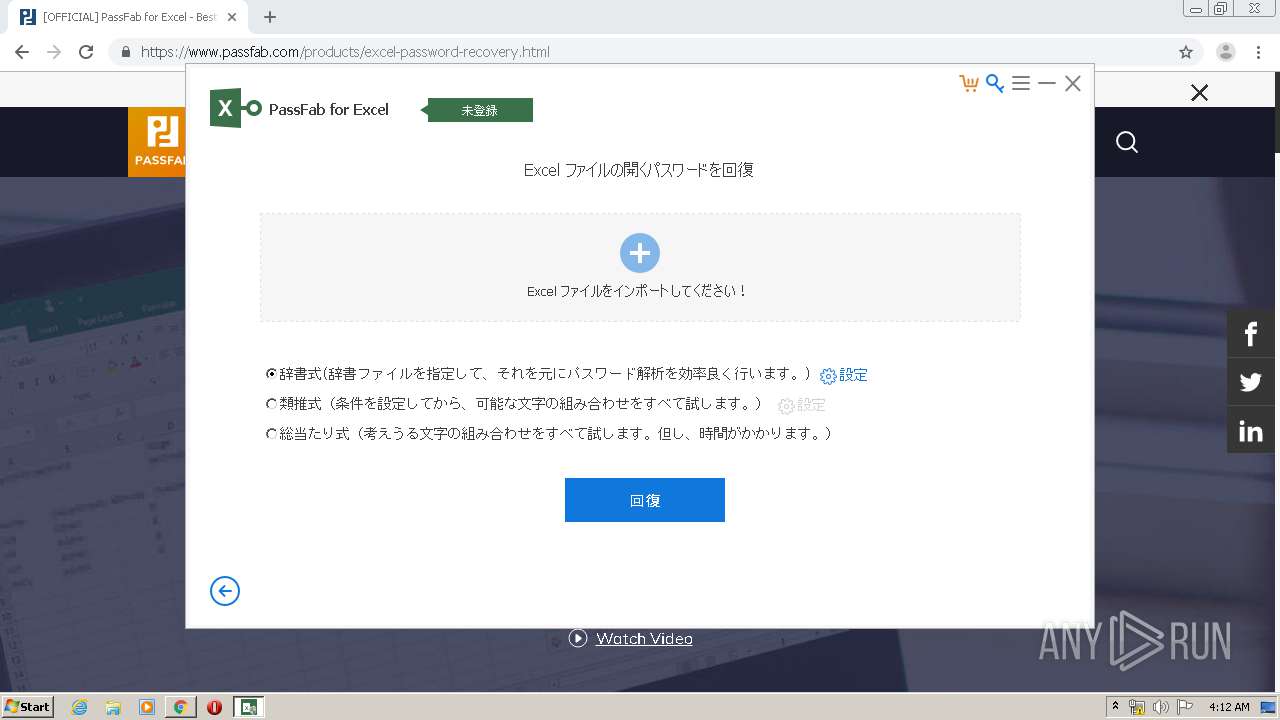Open the Chrome profile avatar icon
1280x720 pixels.
click(x=1225, y=52)
